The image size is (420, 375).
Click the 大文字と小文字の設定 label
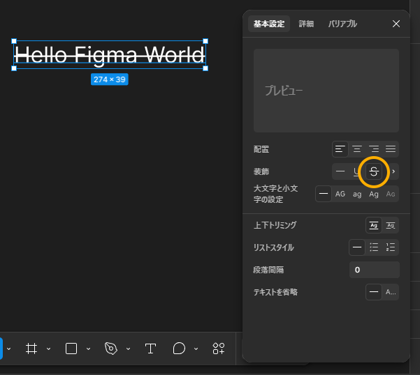point(276,194)
